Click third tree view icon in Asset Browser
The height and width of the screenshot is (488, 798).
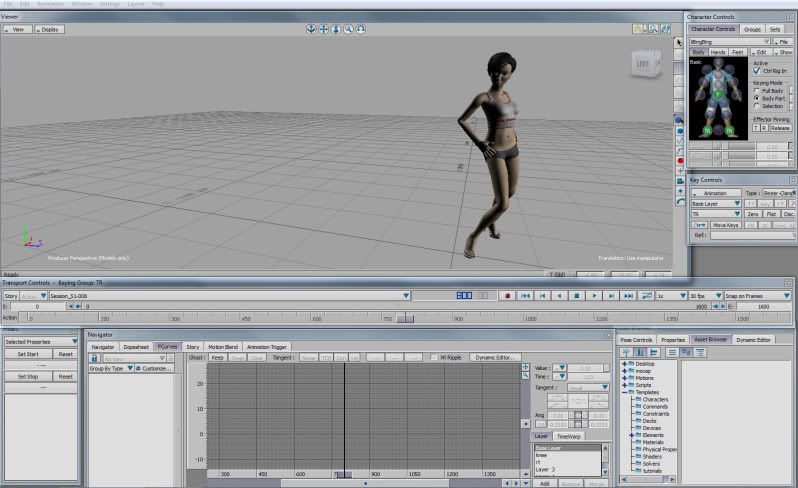(654, 352)
